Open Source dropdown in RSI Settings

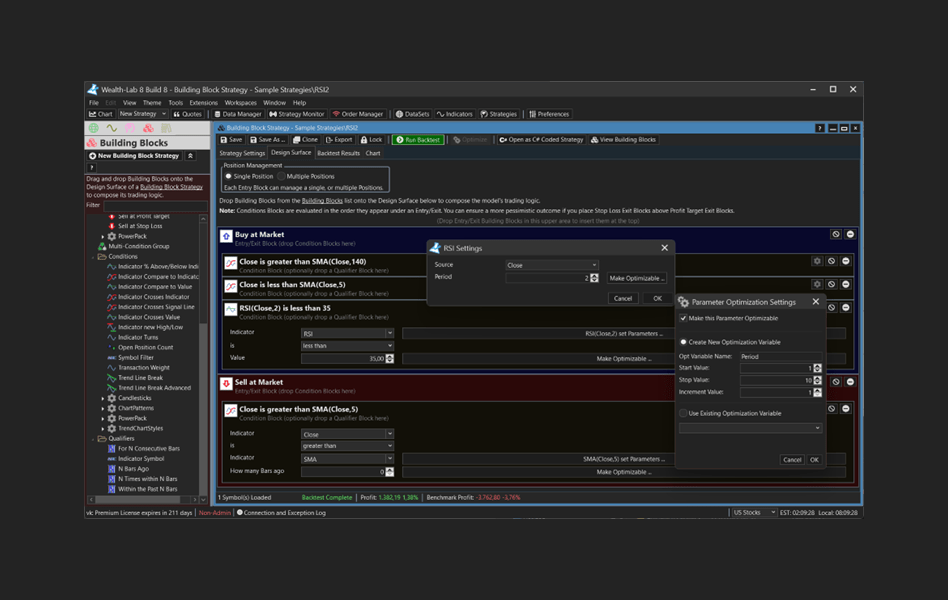click(551, 265)
